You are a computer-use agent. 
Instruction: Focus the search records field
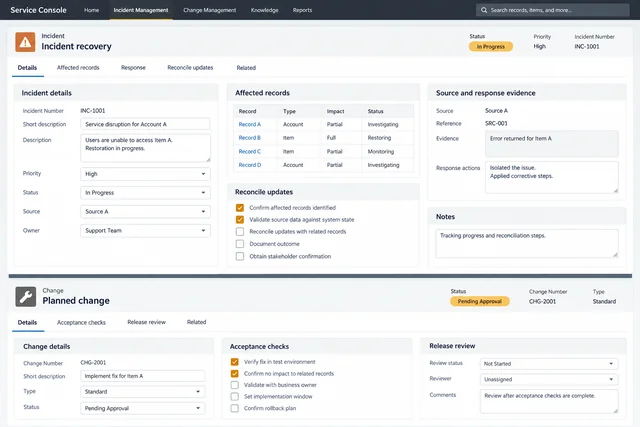click(553, 10)
